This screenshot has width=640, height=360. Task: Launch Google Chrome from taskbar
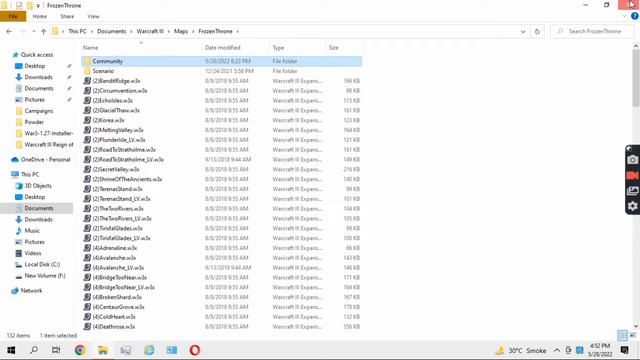point(80,350)
